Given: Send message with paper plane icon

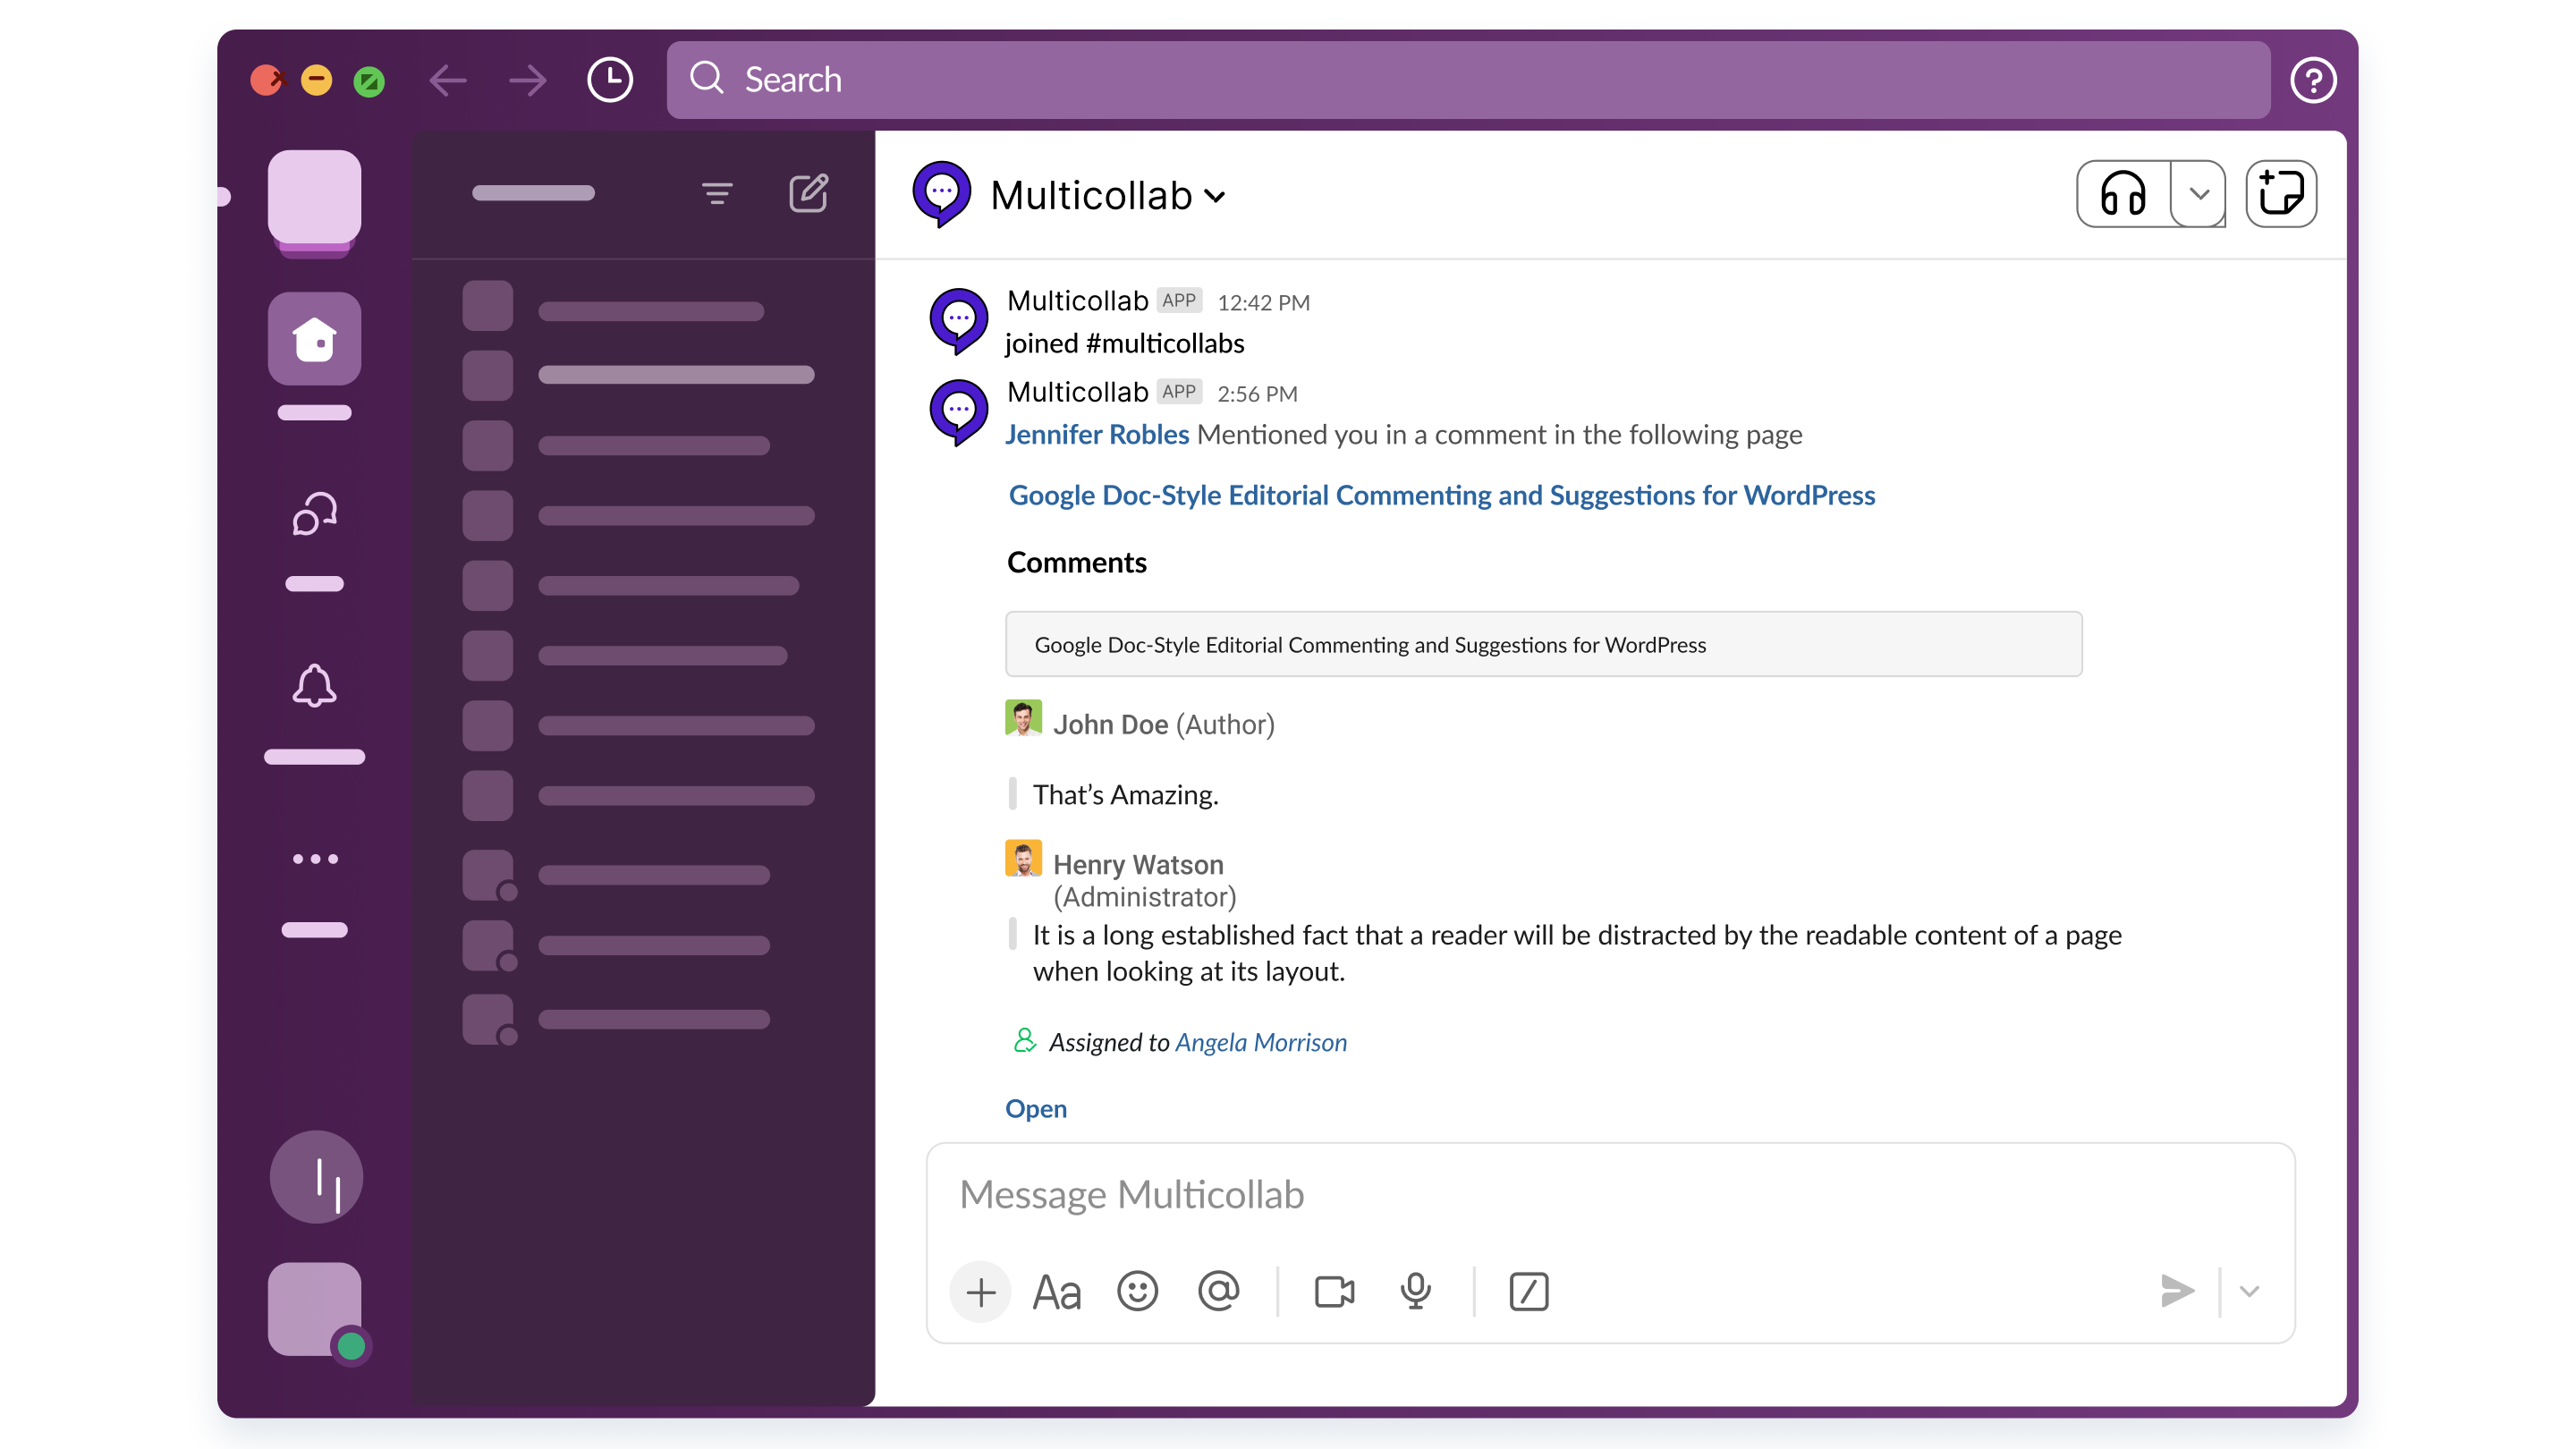Looking at the screenshot, I should click(2177, 1291).
